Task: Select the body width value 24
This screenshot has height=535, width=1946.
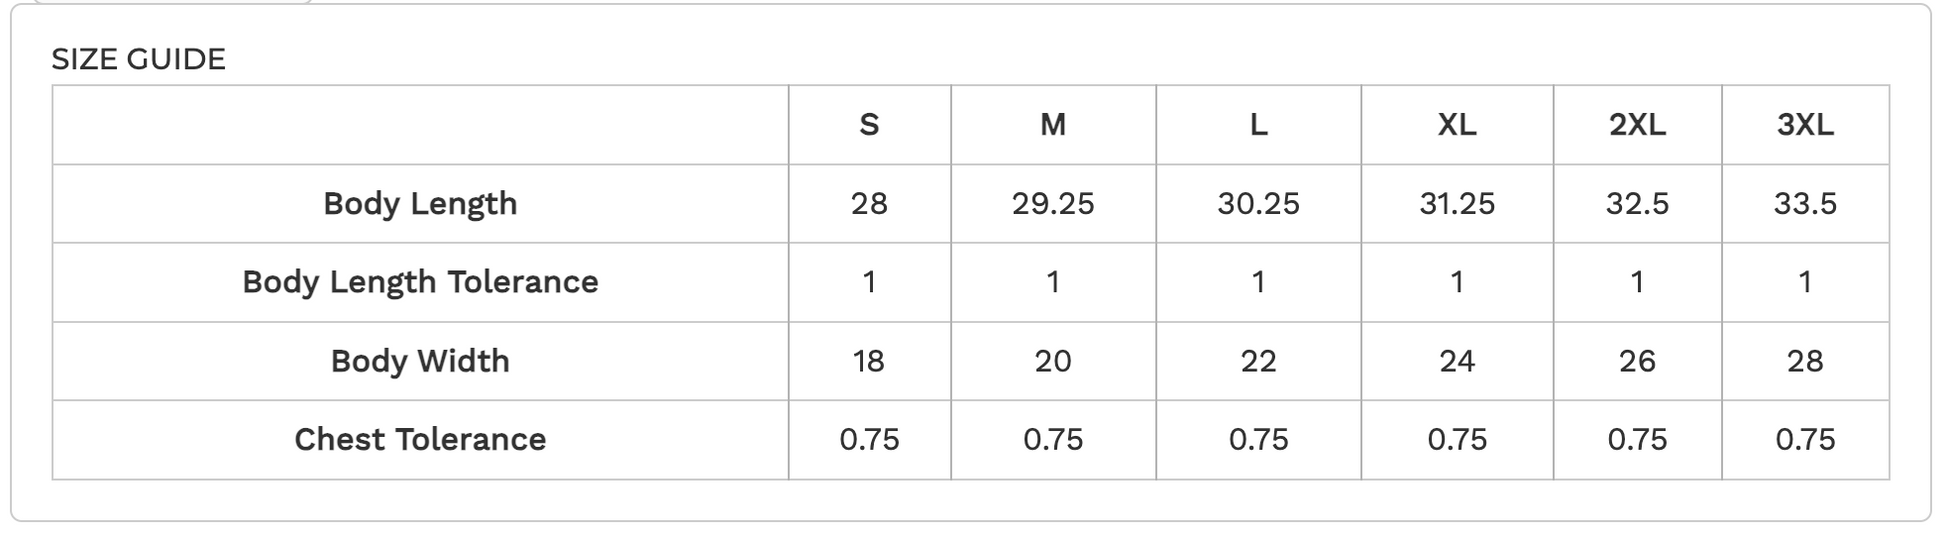Action: coord(1456,361)
